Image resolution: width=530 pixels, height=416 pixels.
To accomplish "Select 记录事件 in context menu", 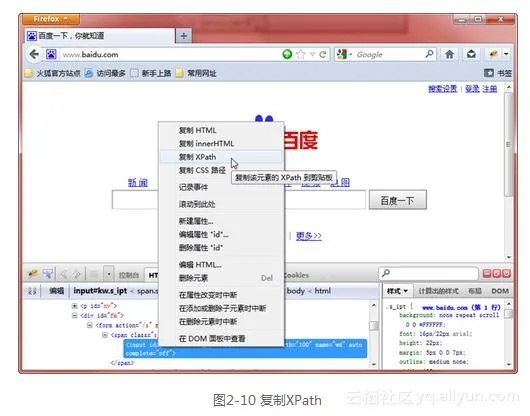I will [221, 187].
